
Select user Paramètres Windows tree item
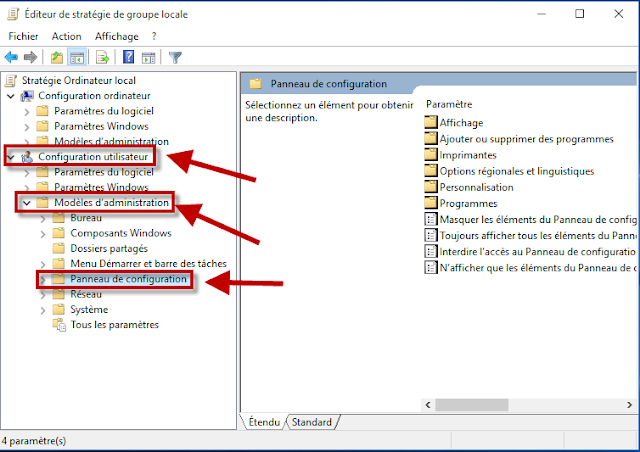click(101, 187)
